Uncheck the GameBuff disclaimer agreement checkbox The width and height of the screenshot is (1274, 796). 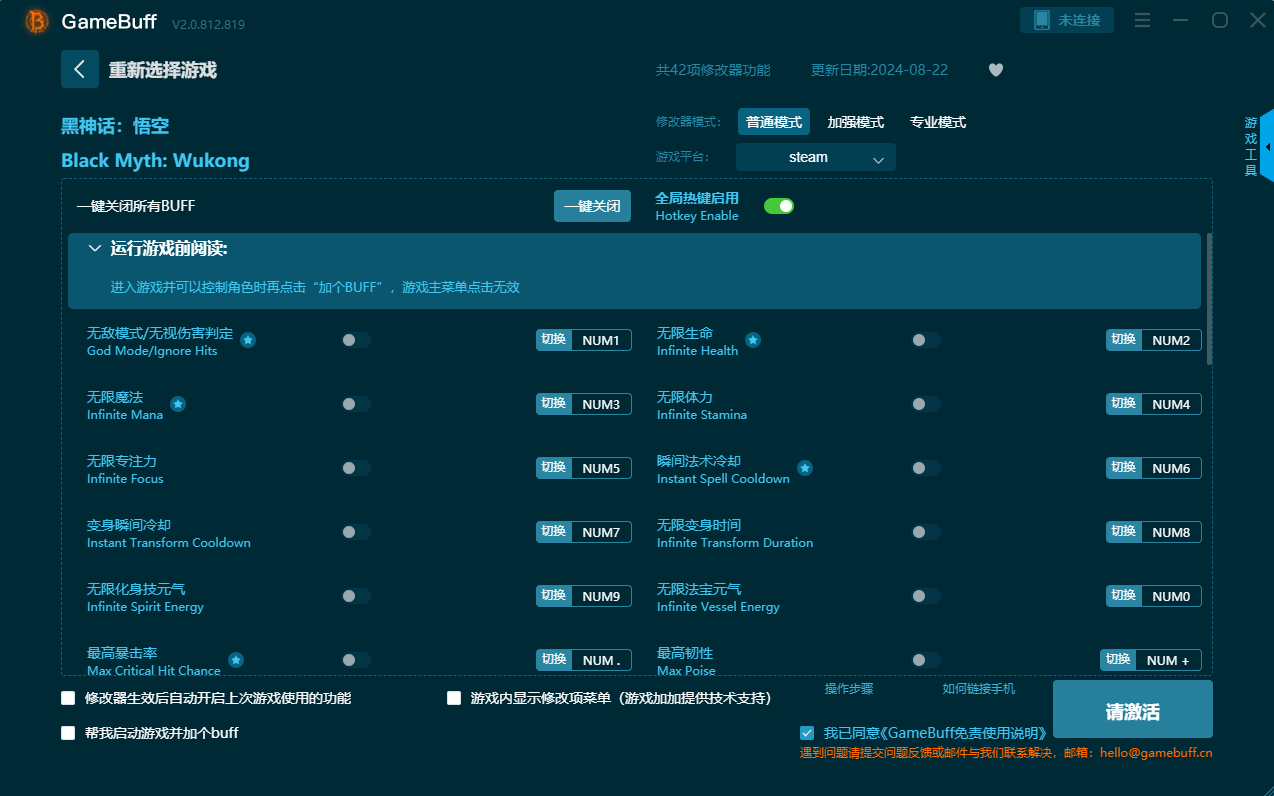pos(807,733)
